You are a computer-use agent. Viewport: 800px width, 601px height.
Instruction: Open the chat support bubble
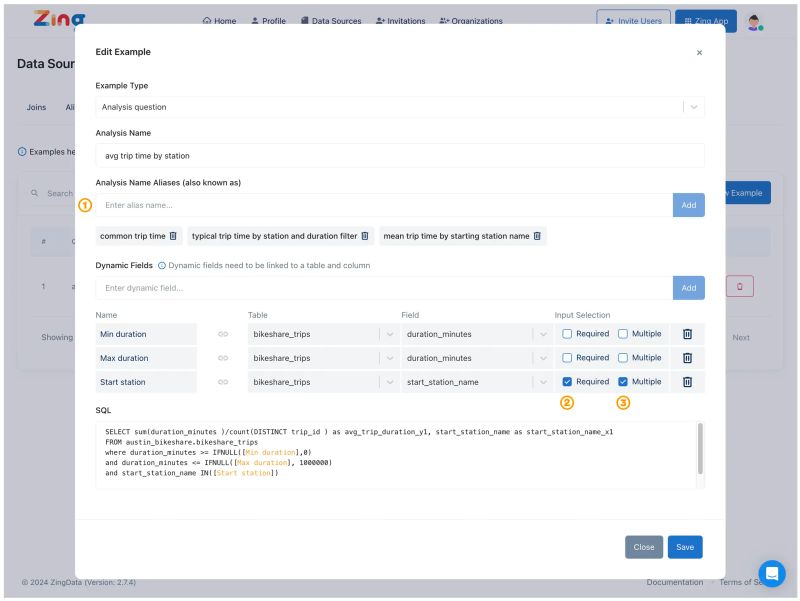tap(771, 573)
